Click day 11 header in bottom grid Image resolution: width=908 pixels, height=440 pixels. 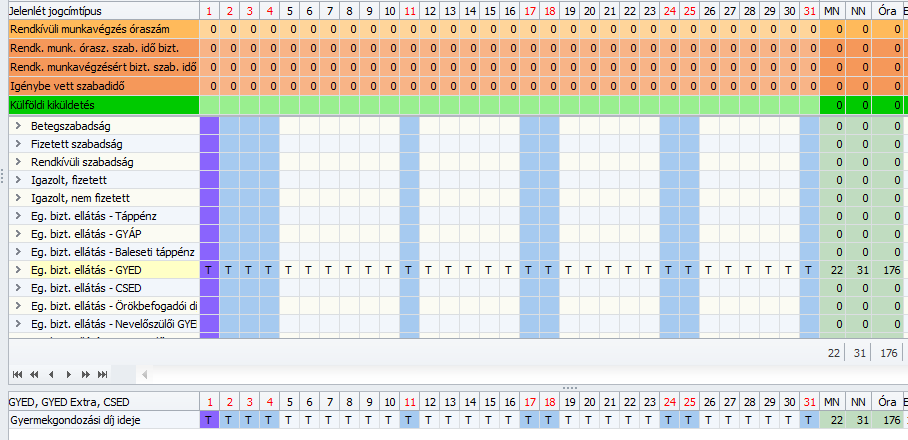[x=409, y=402]
